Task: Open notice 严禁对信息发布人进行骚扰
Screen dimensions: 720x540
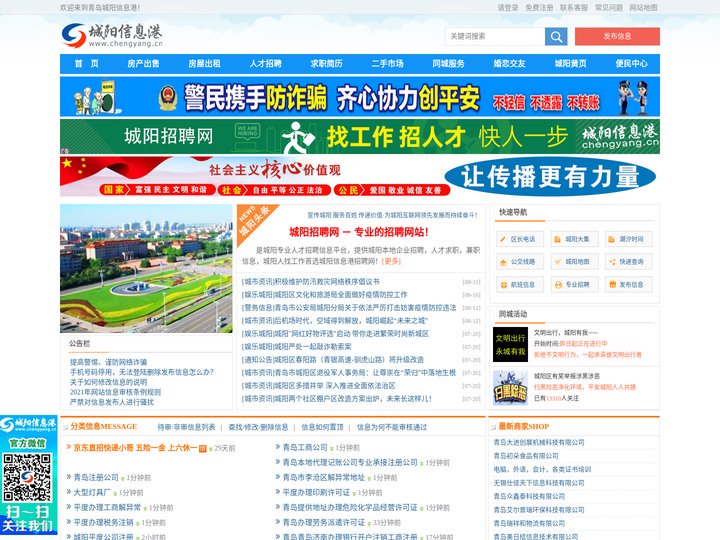Action: click(x=112, y=402)
